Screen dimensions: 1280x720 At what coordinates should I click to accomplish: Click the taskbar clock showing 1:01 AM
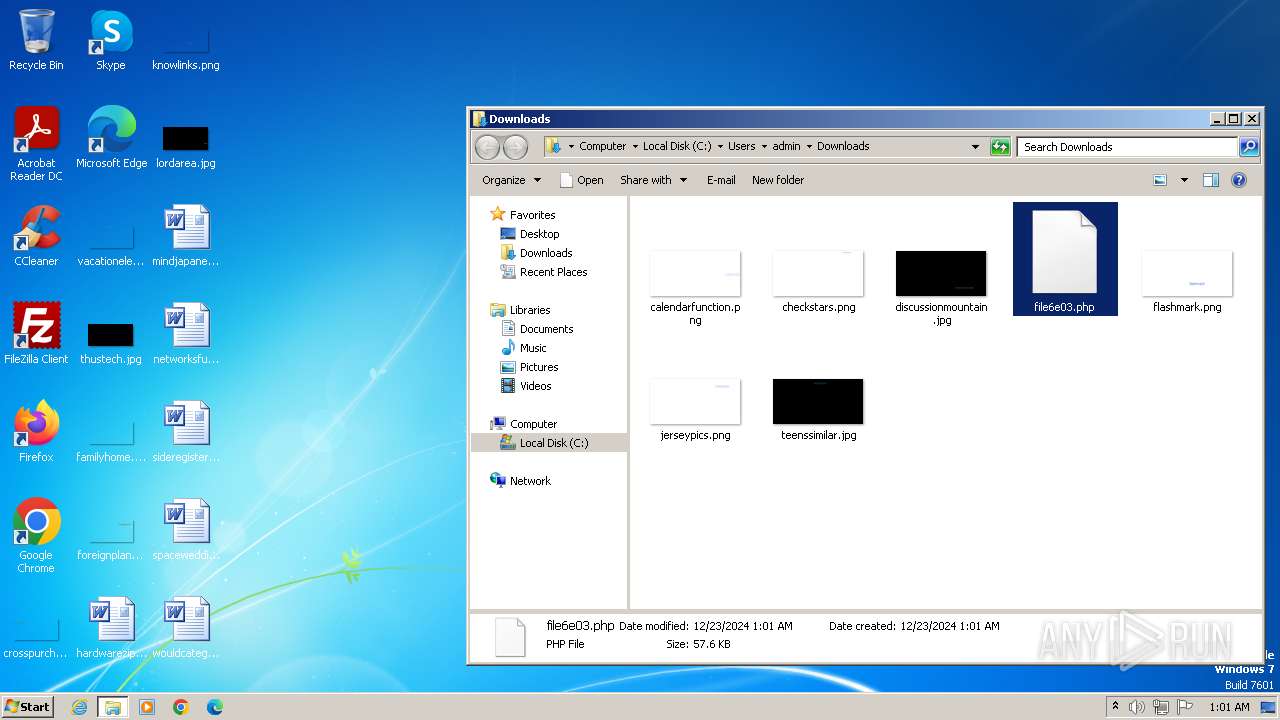tap(1229, 707)
